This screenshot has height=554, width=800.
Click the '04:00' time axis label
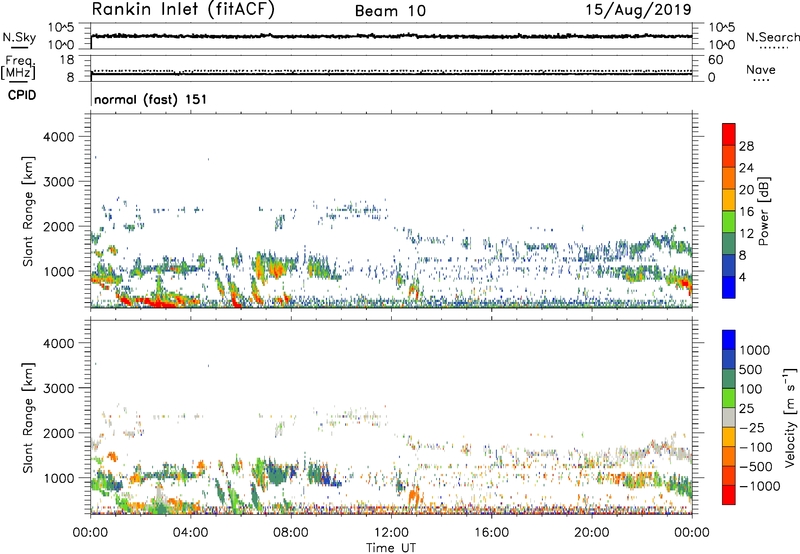pyautogui.click(x=190, y=533)
